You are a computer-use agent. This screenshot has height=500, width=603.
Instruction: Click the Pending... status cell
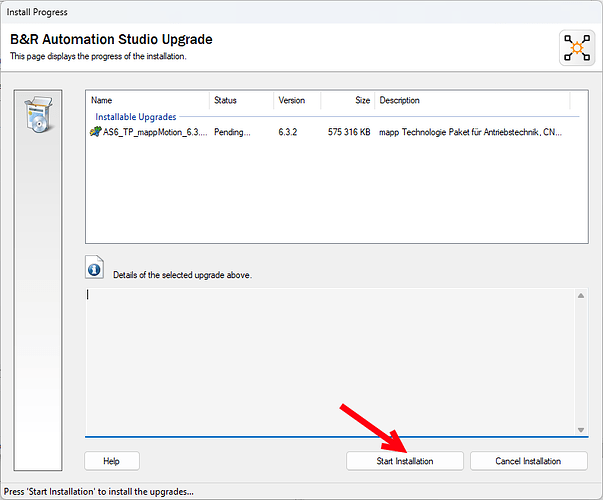232,132
